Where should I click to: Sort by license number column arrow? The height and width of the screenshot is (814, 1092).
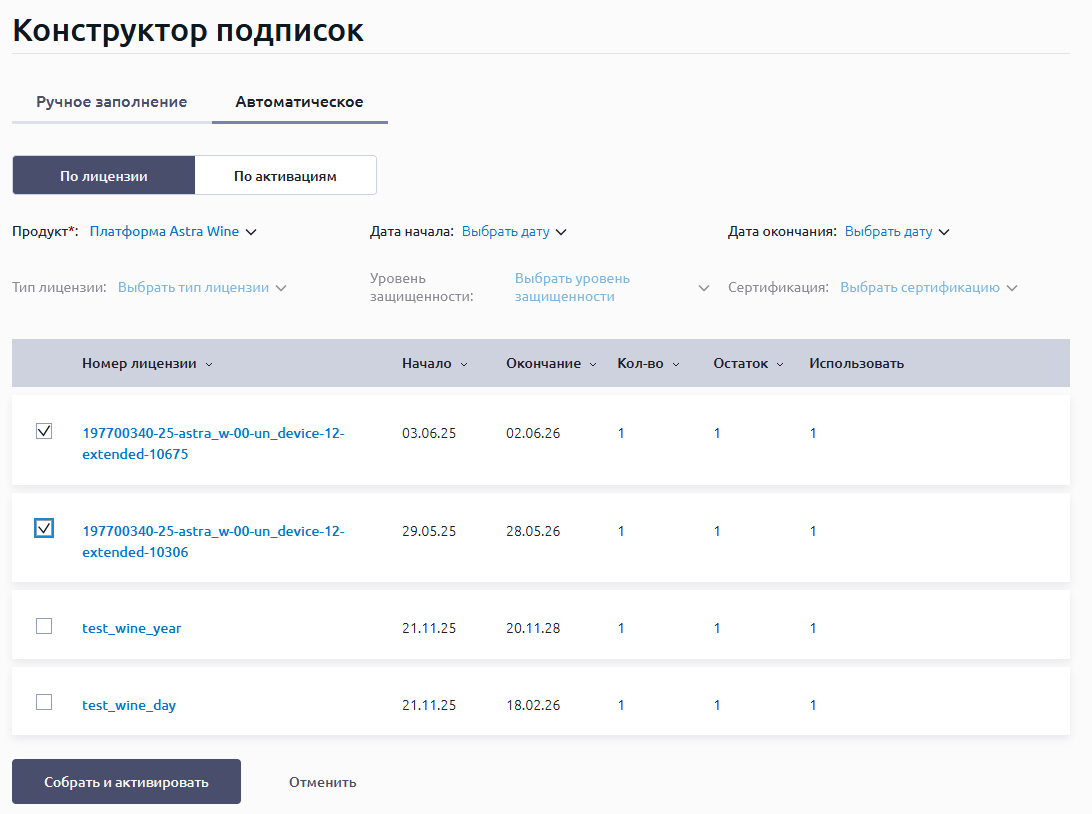[x=208, y=364]
